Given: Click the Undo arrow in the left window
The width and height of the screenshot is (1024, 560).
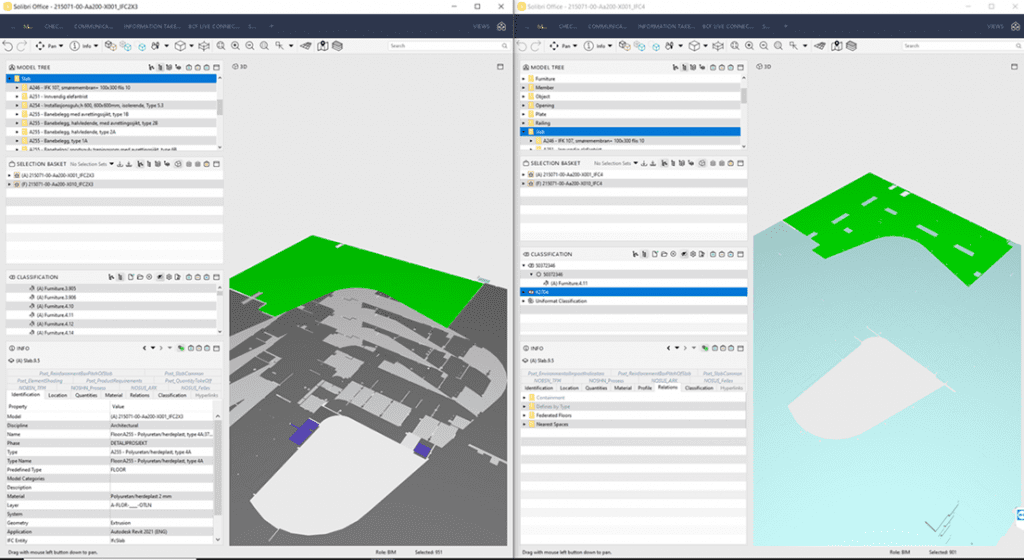Looking at the screenshot, I should tap(8, 46).
